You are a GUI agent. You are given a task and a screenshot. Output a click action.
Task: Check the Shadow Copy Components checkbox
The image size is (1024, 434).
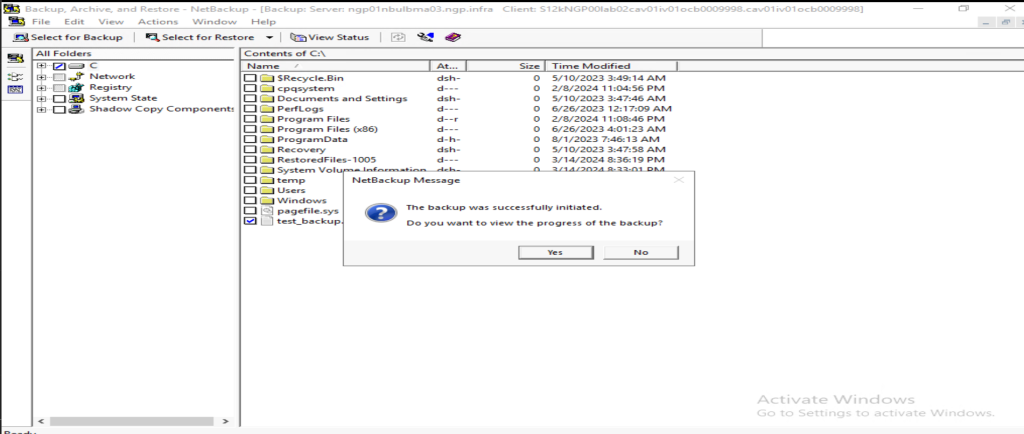click(x=59, y=110)
